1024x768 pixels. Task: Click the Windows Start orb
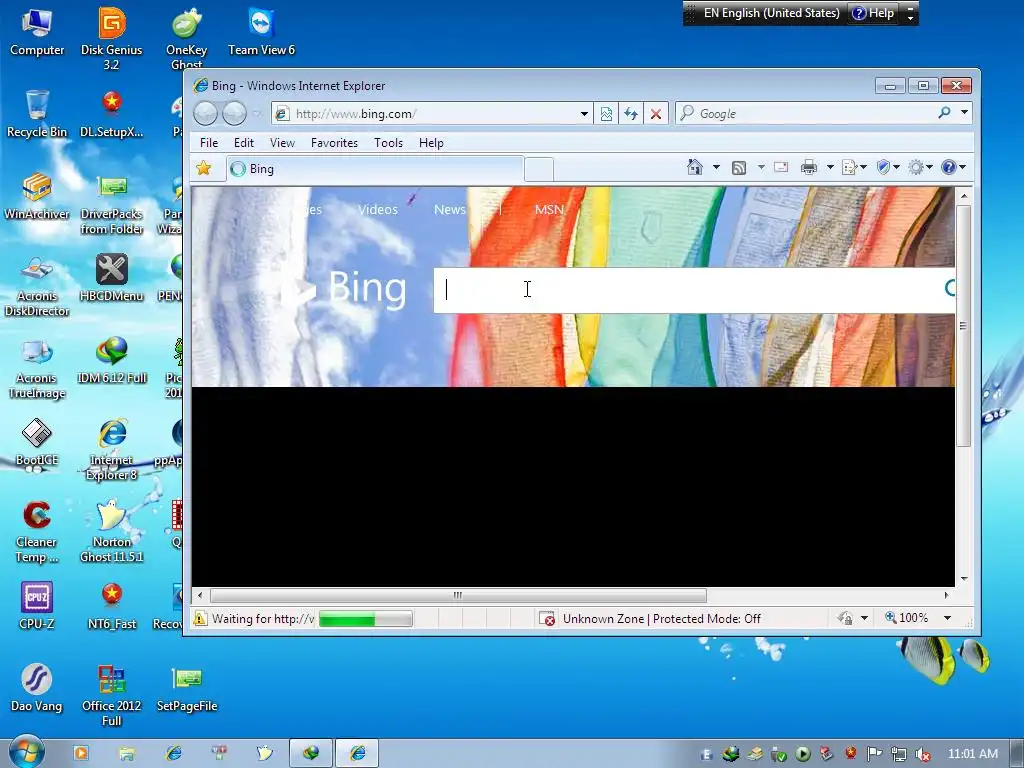pyautogui.click(x=25, y=752)
